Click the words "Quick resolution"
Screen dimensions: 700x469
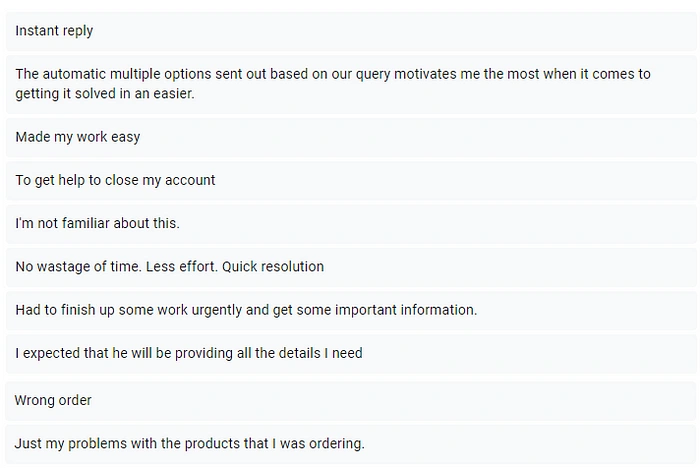tap(273, 267)
